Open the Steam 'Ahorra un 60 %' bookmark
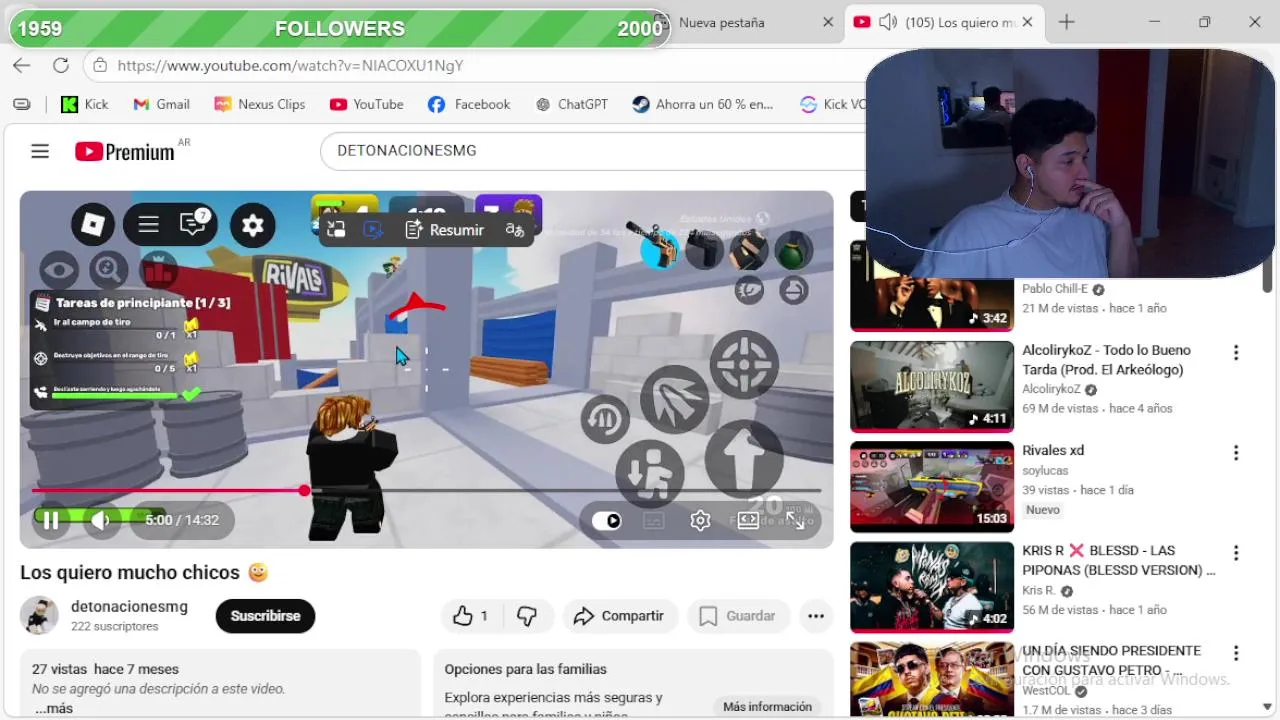 [703, 104]
